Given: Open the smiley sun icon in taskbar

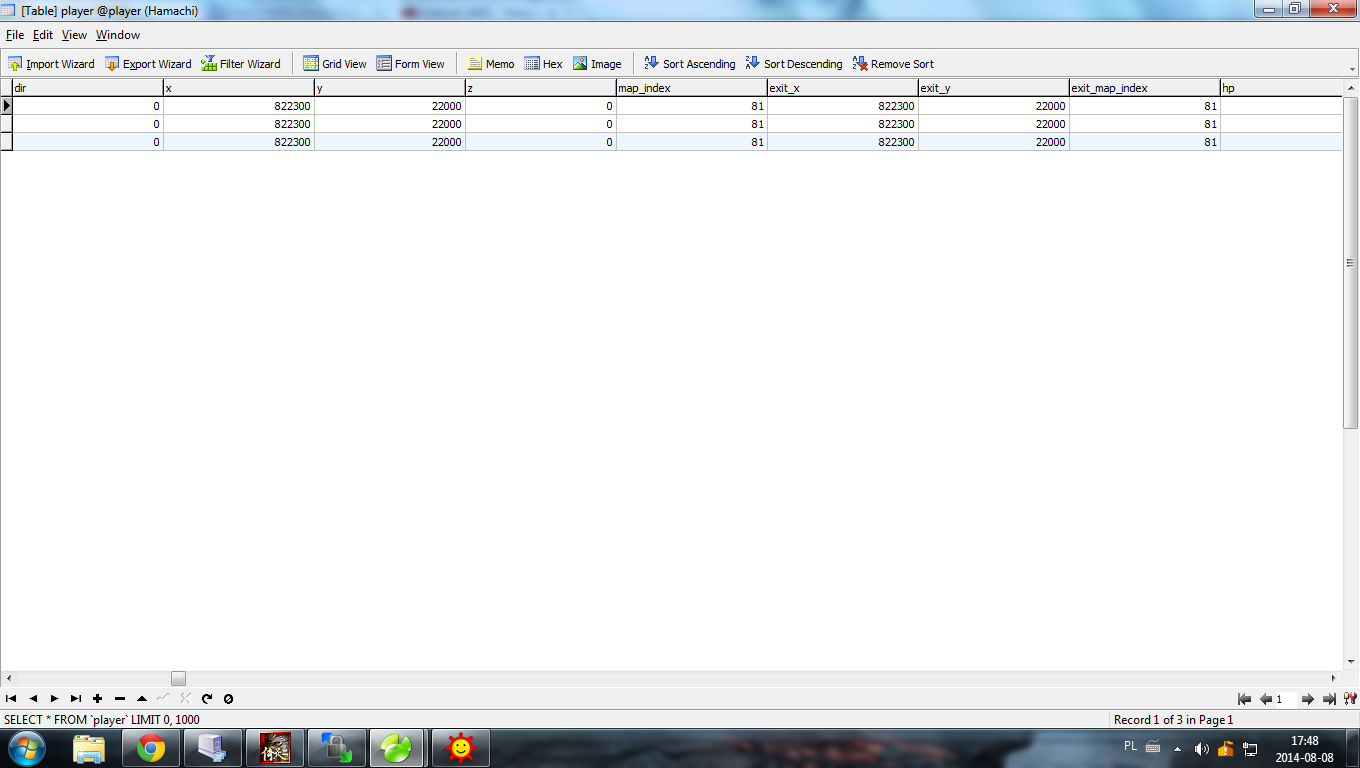Looking at the screenshot, I should (x=460, y=748).
